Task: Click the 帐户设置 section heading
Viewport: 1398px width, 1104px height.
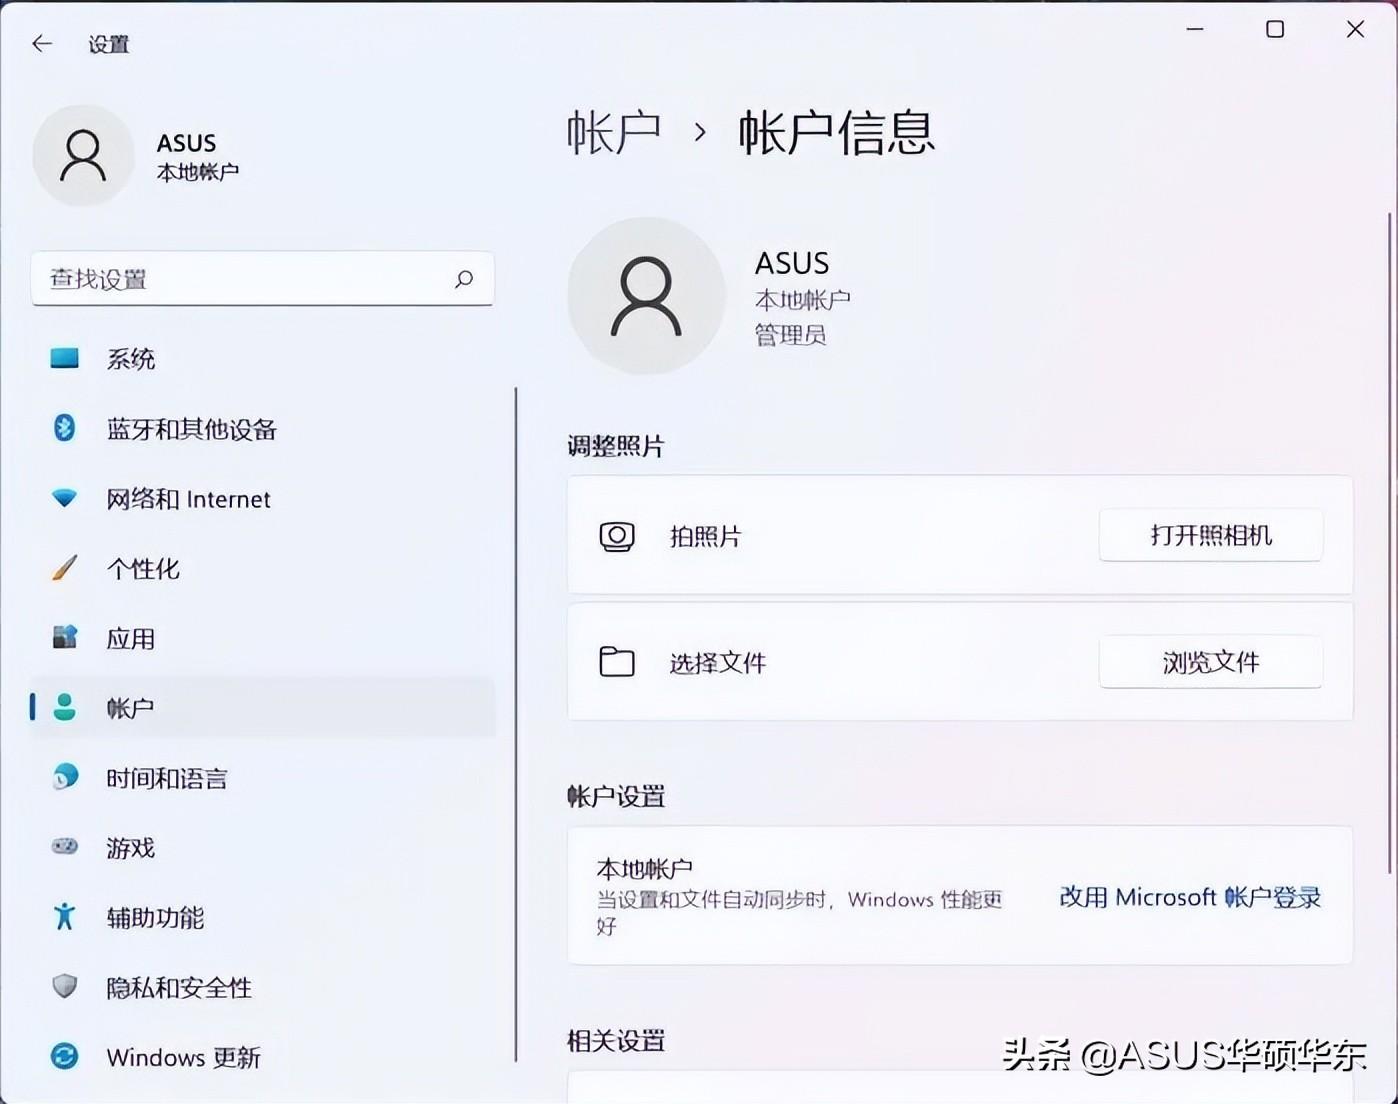Action: click(616, 796)
